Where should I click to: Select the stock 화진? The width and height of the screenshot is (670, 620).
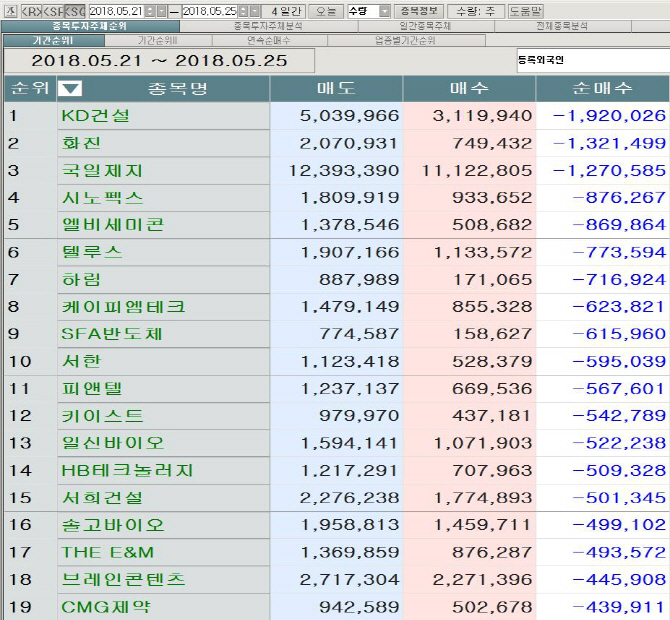tap(81, 143)
